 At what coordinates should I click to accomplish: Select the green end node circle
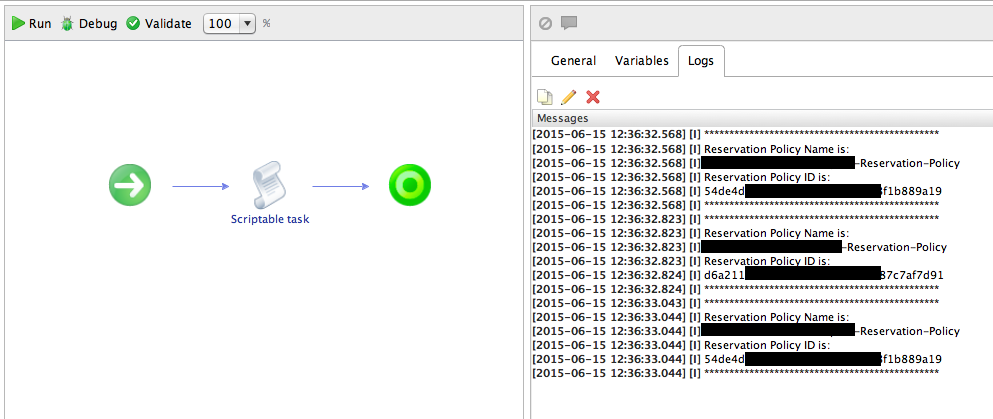pos(410,185)
